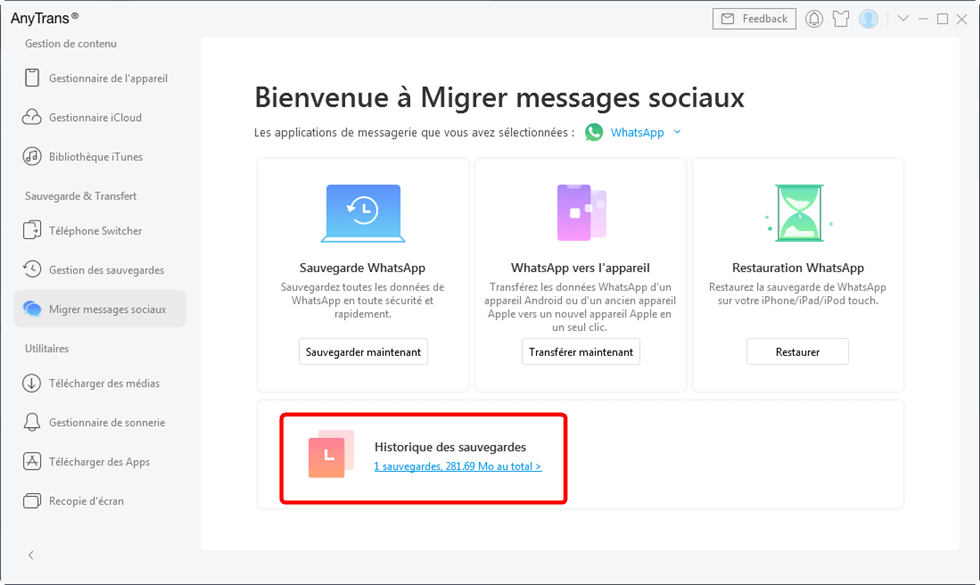Open Télécharger des Apps in sidebar
The image size is (980, 585).
click(100, 462)
